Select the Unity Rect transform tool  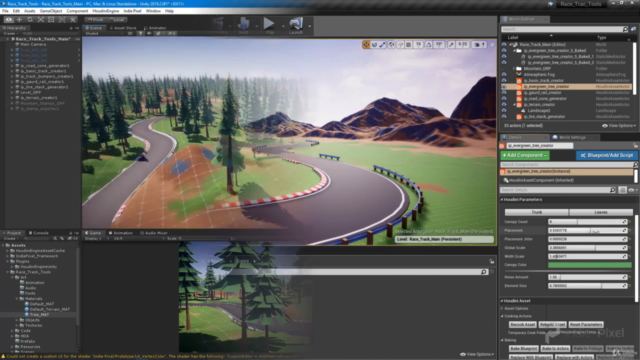coord(51,19)
